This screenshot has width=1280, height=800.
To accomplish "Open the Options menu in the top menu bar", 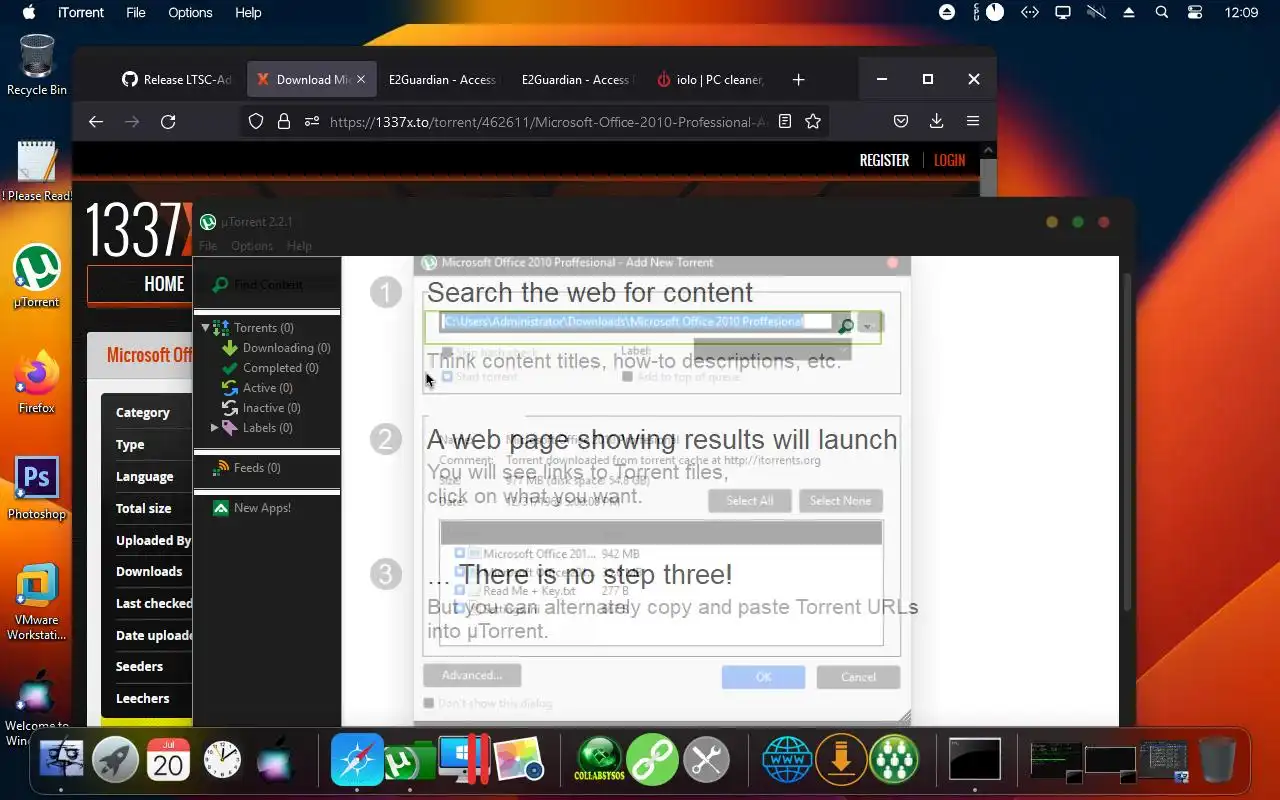I will 190,12.
